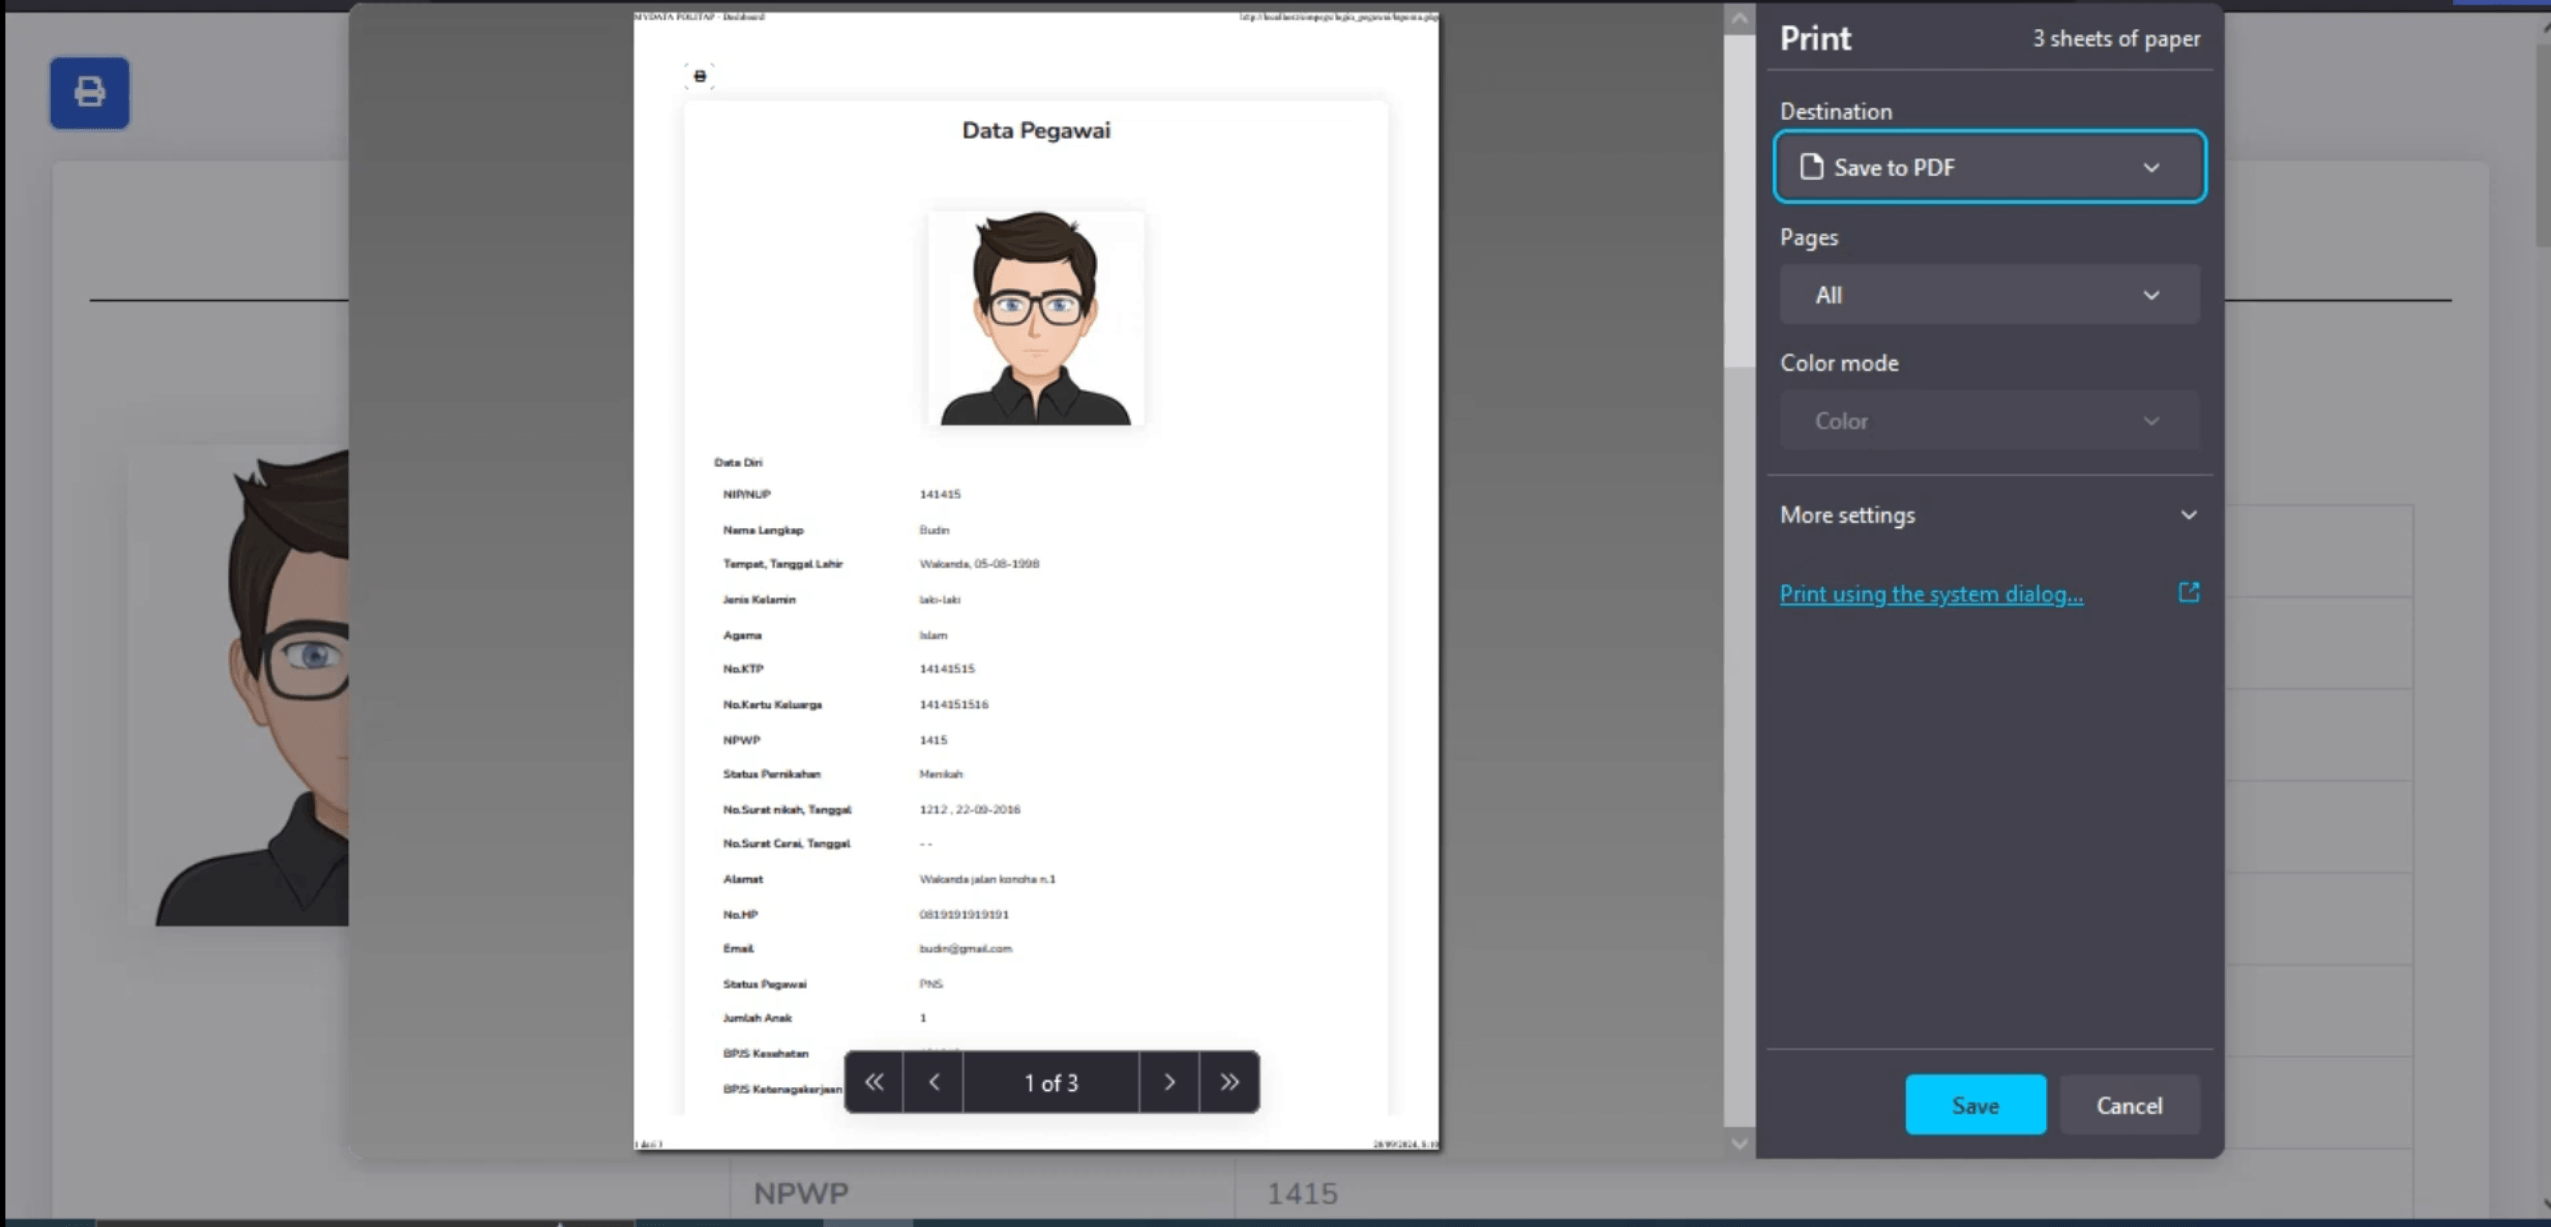Click the 'Data Pegawai' heading in preview
Viewport: 2551px width, 1227px height.
coord(1036,130)
